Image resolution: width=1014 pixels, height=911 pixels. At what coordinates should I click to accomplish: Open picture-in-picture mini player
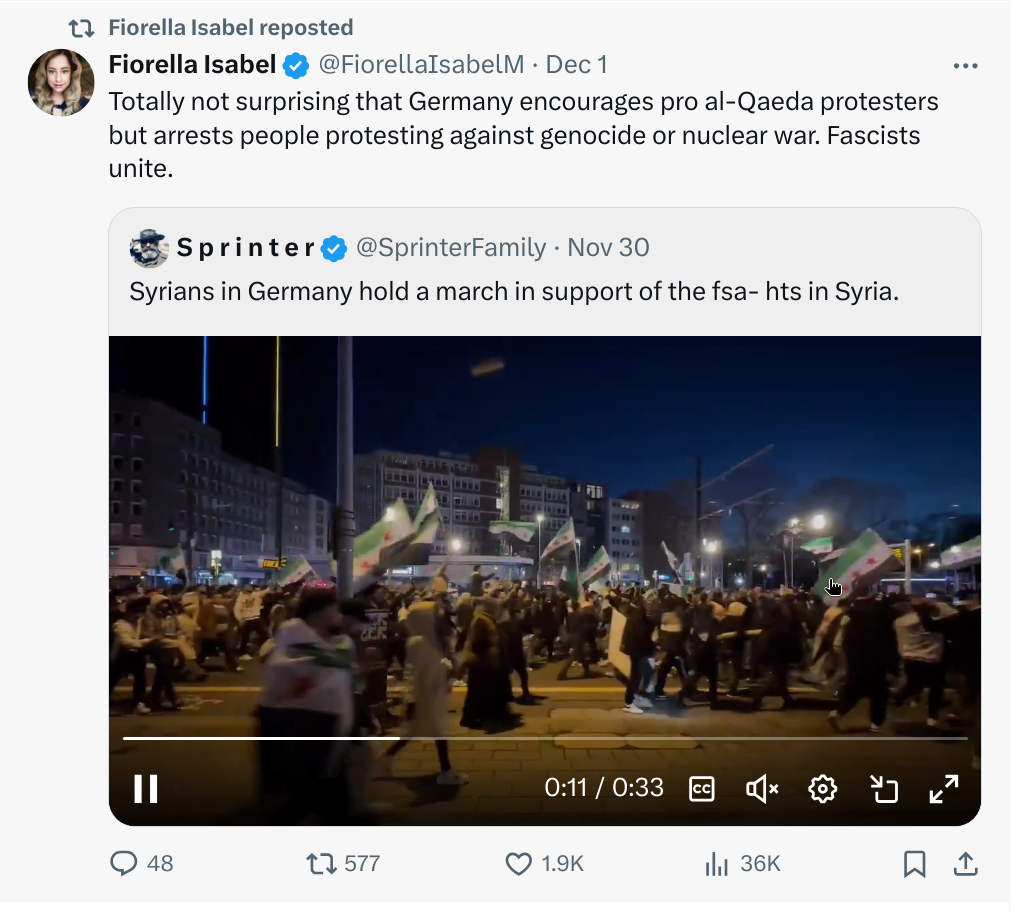(883, 789)
